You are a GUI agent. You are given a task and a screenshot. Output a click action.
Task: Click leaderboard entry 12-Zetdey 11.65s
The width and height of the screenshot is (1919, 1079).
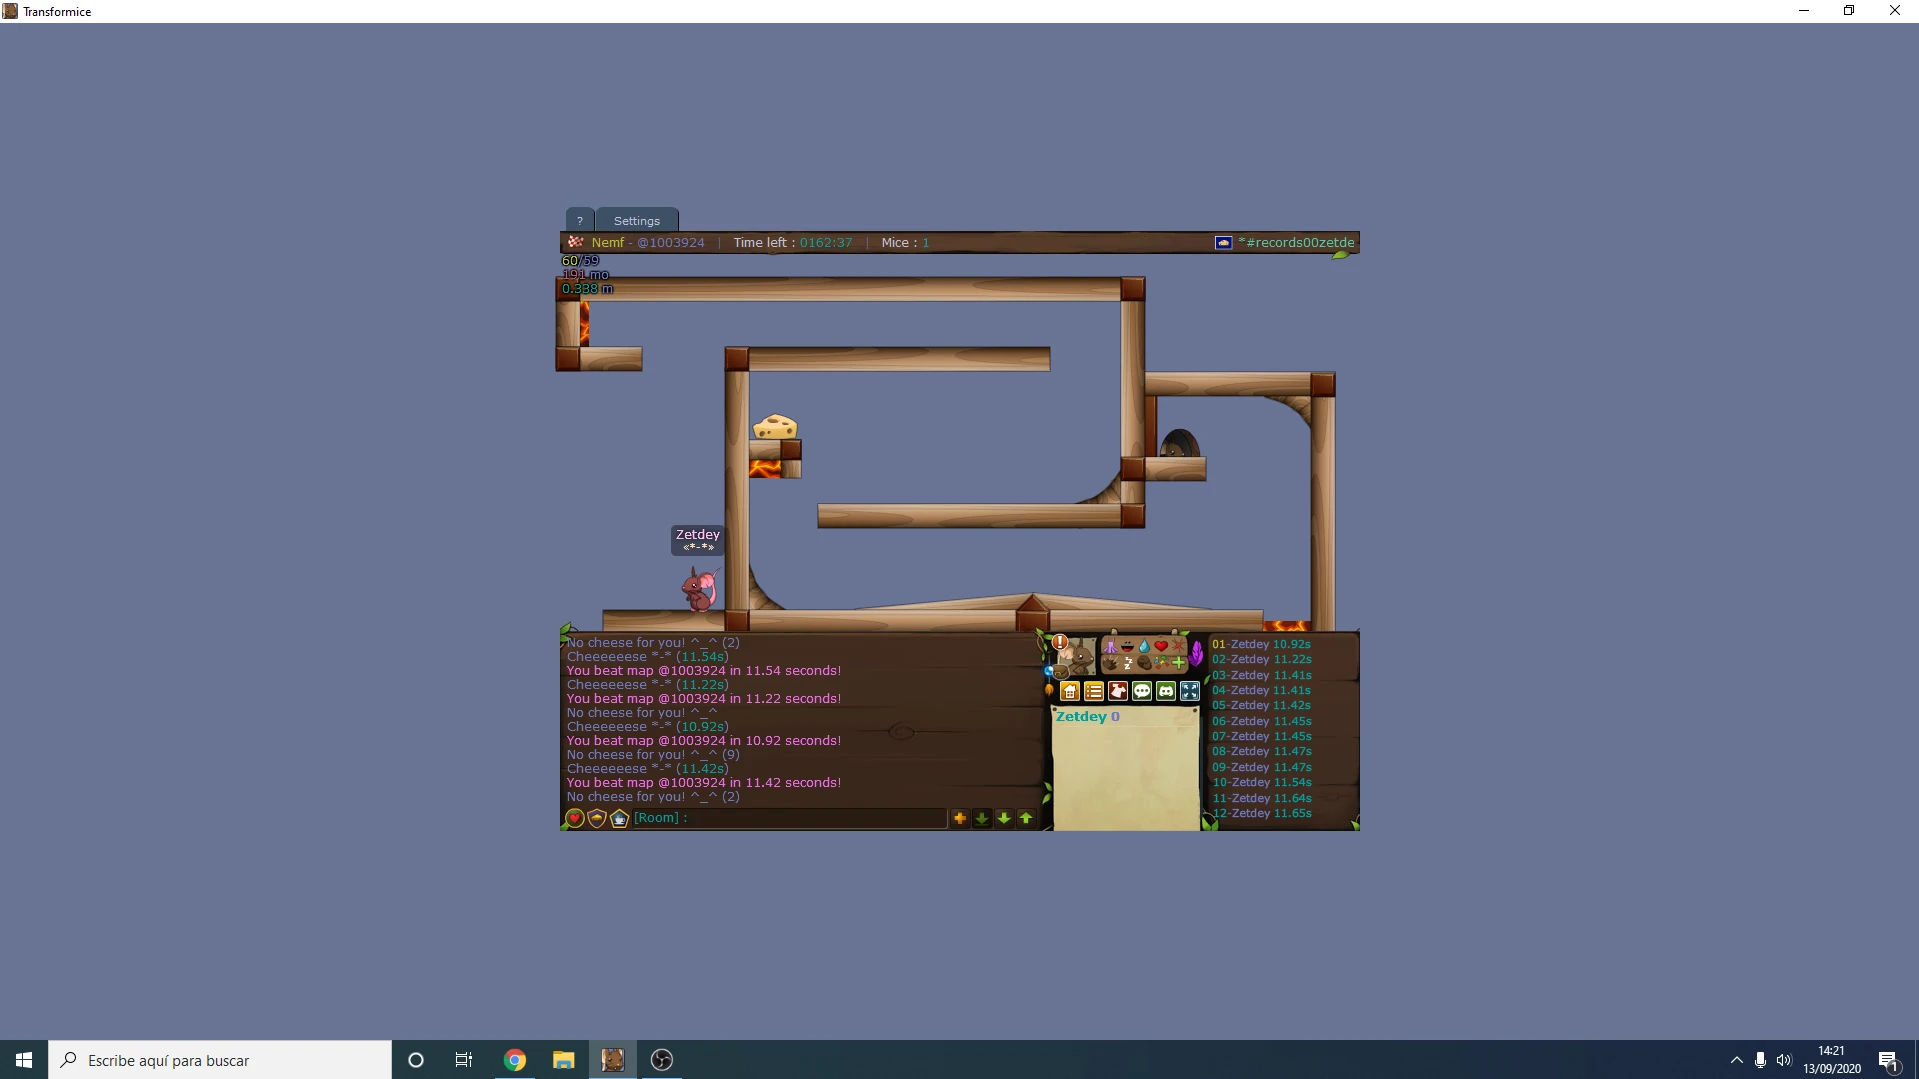1262,813
